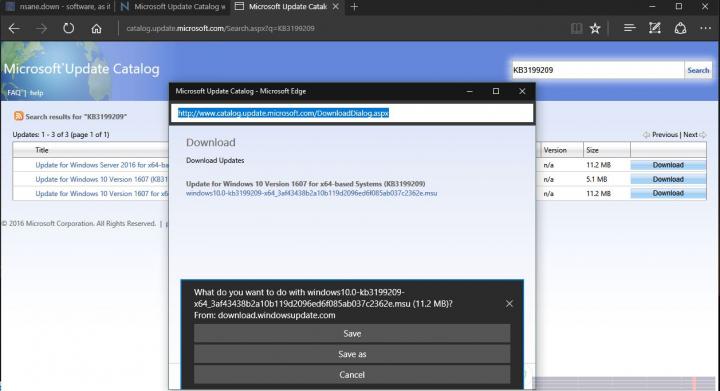Click the Share icon in Edge toolbar
720x391 pixels.
[680, 28]
